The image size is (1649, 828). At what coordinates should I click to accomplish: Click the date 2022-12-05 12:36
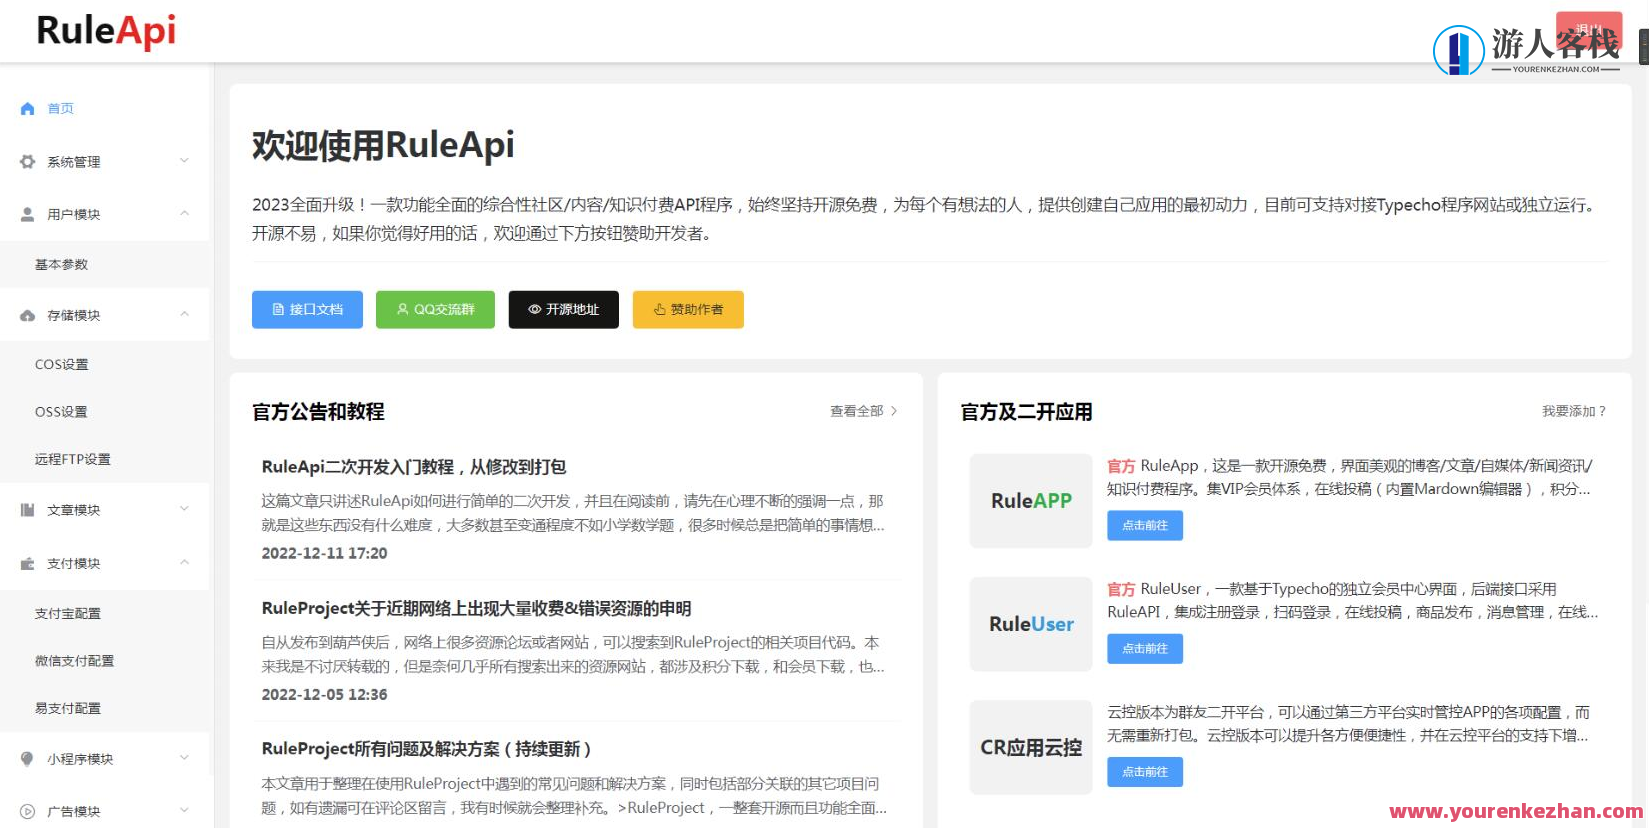point(324,694)
